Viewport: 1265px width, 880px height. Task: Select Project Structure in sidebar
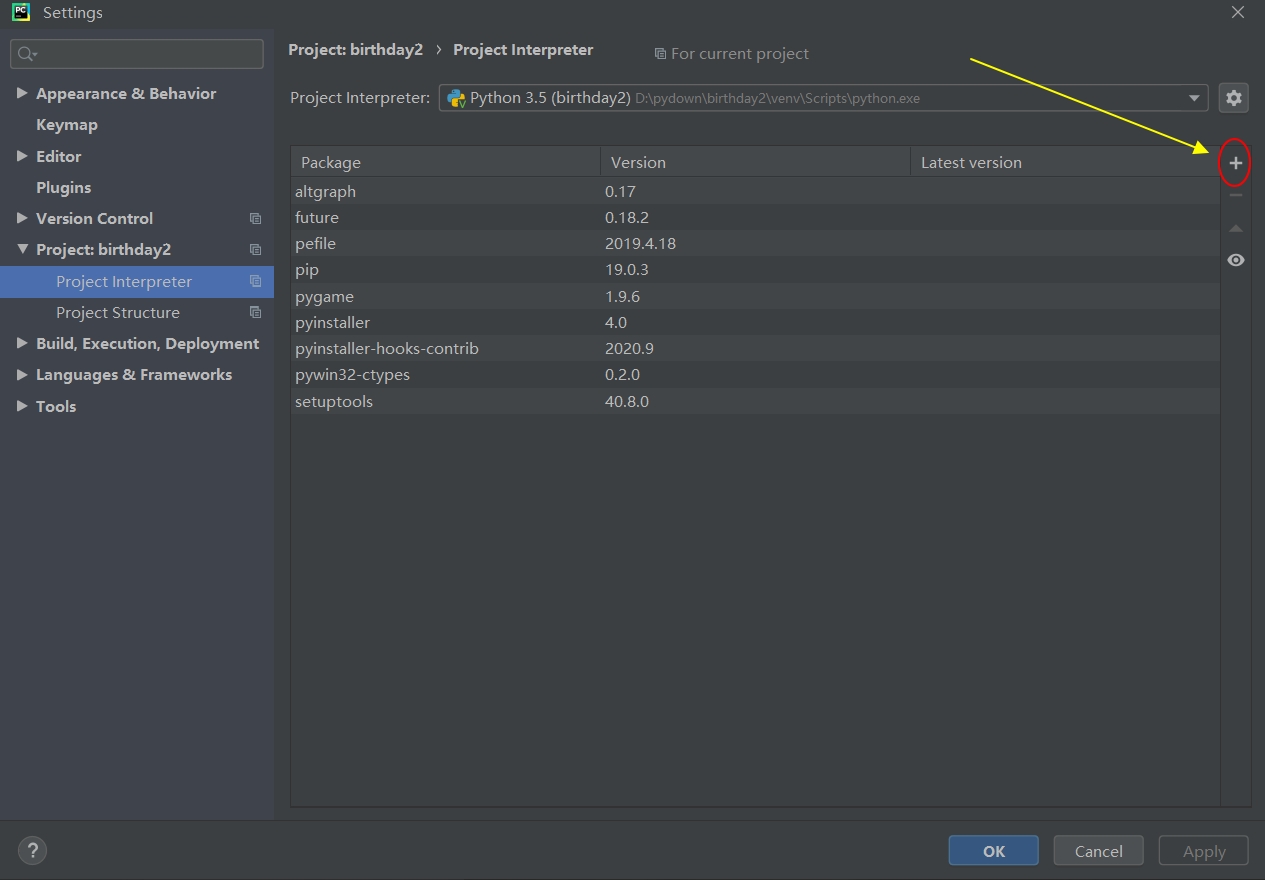coord(118,313)
